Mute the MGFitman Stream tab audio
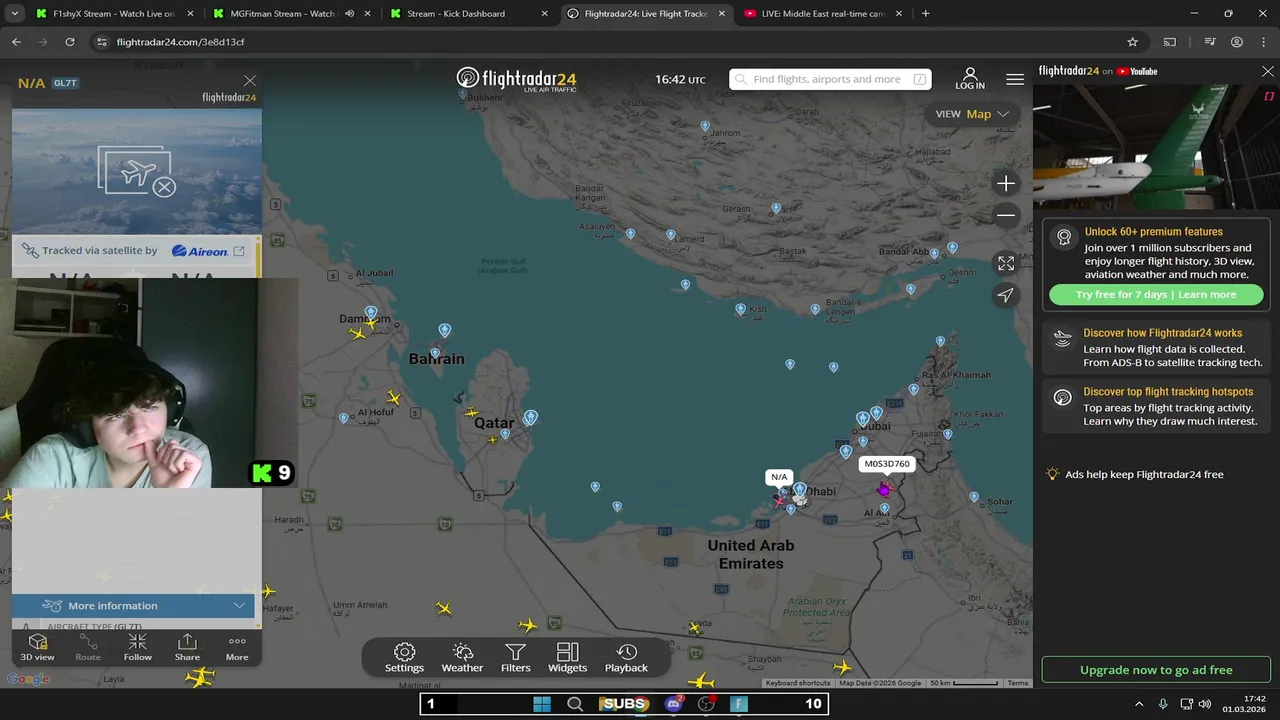The image size is (1280, 720). pyautogui.click(x=349, y=14)
